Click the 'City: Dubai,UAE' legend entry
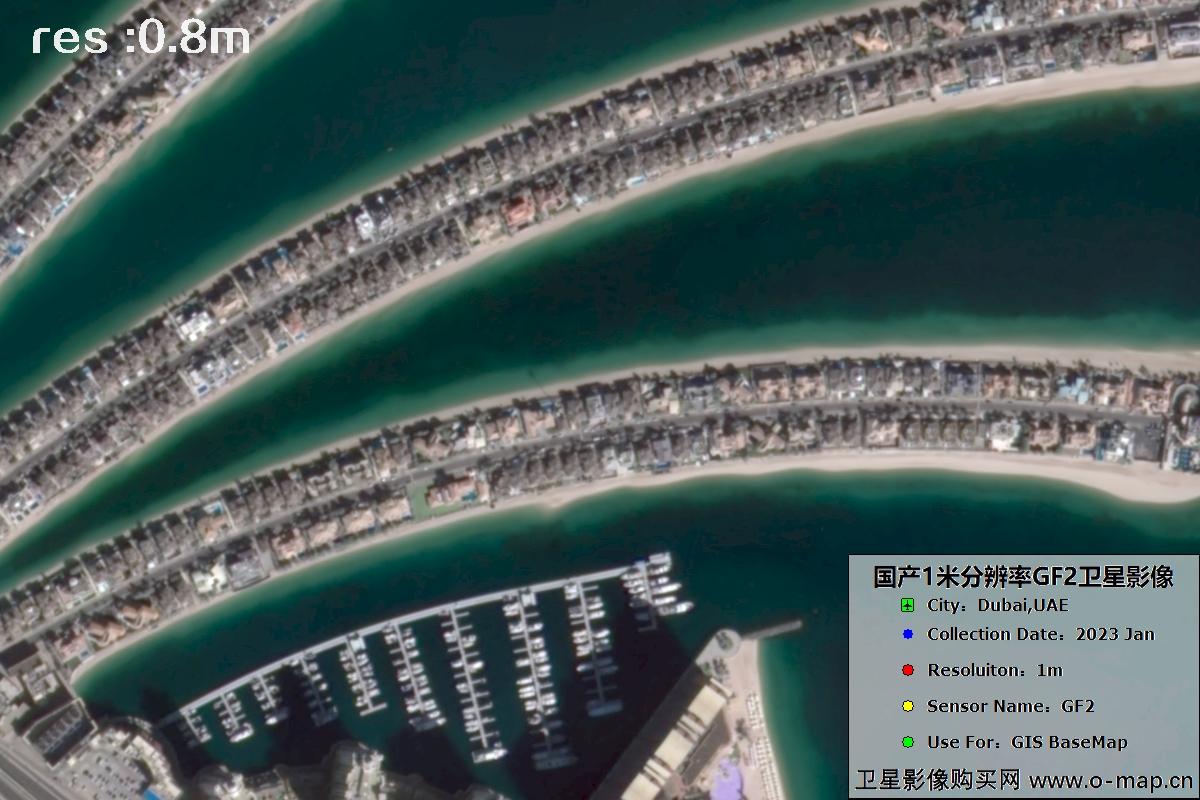 (x=997, y=606)
